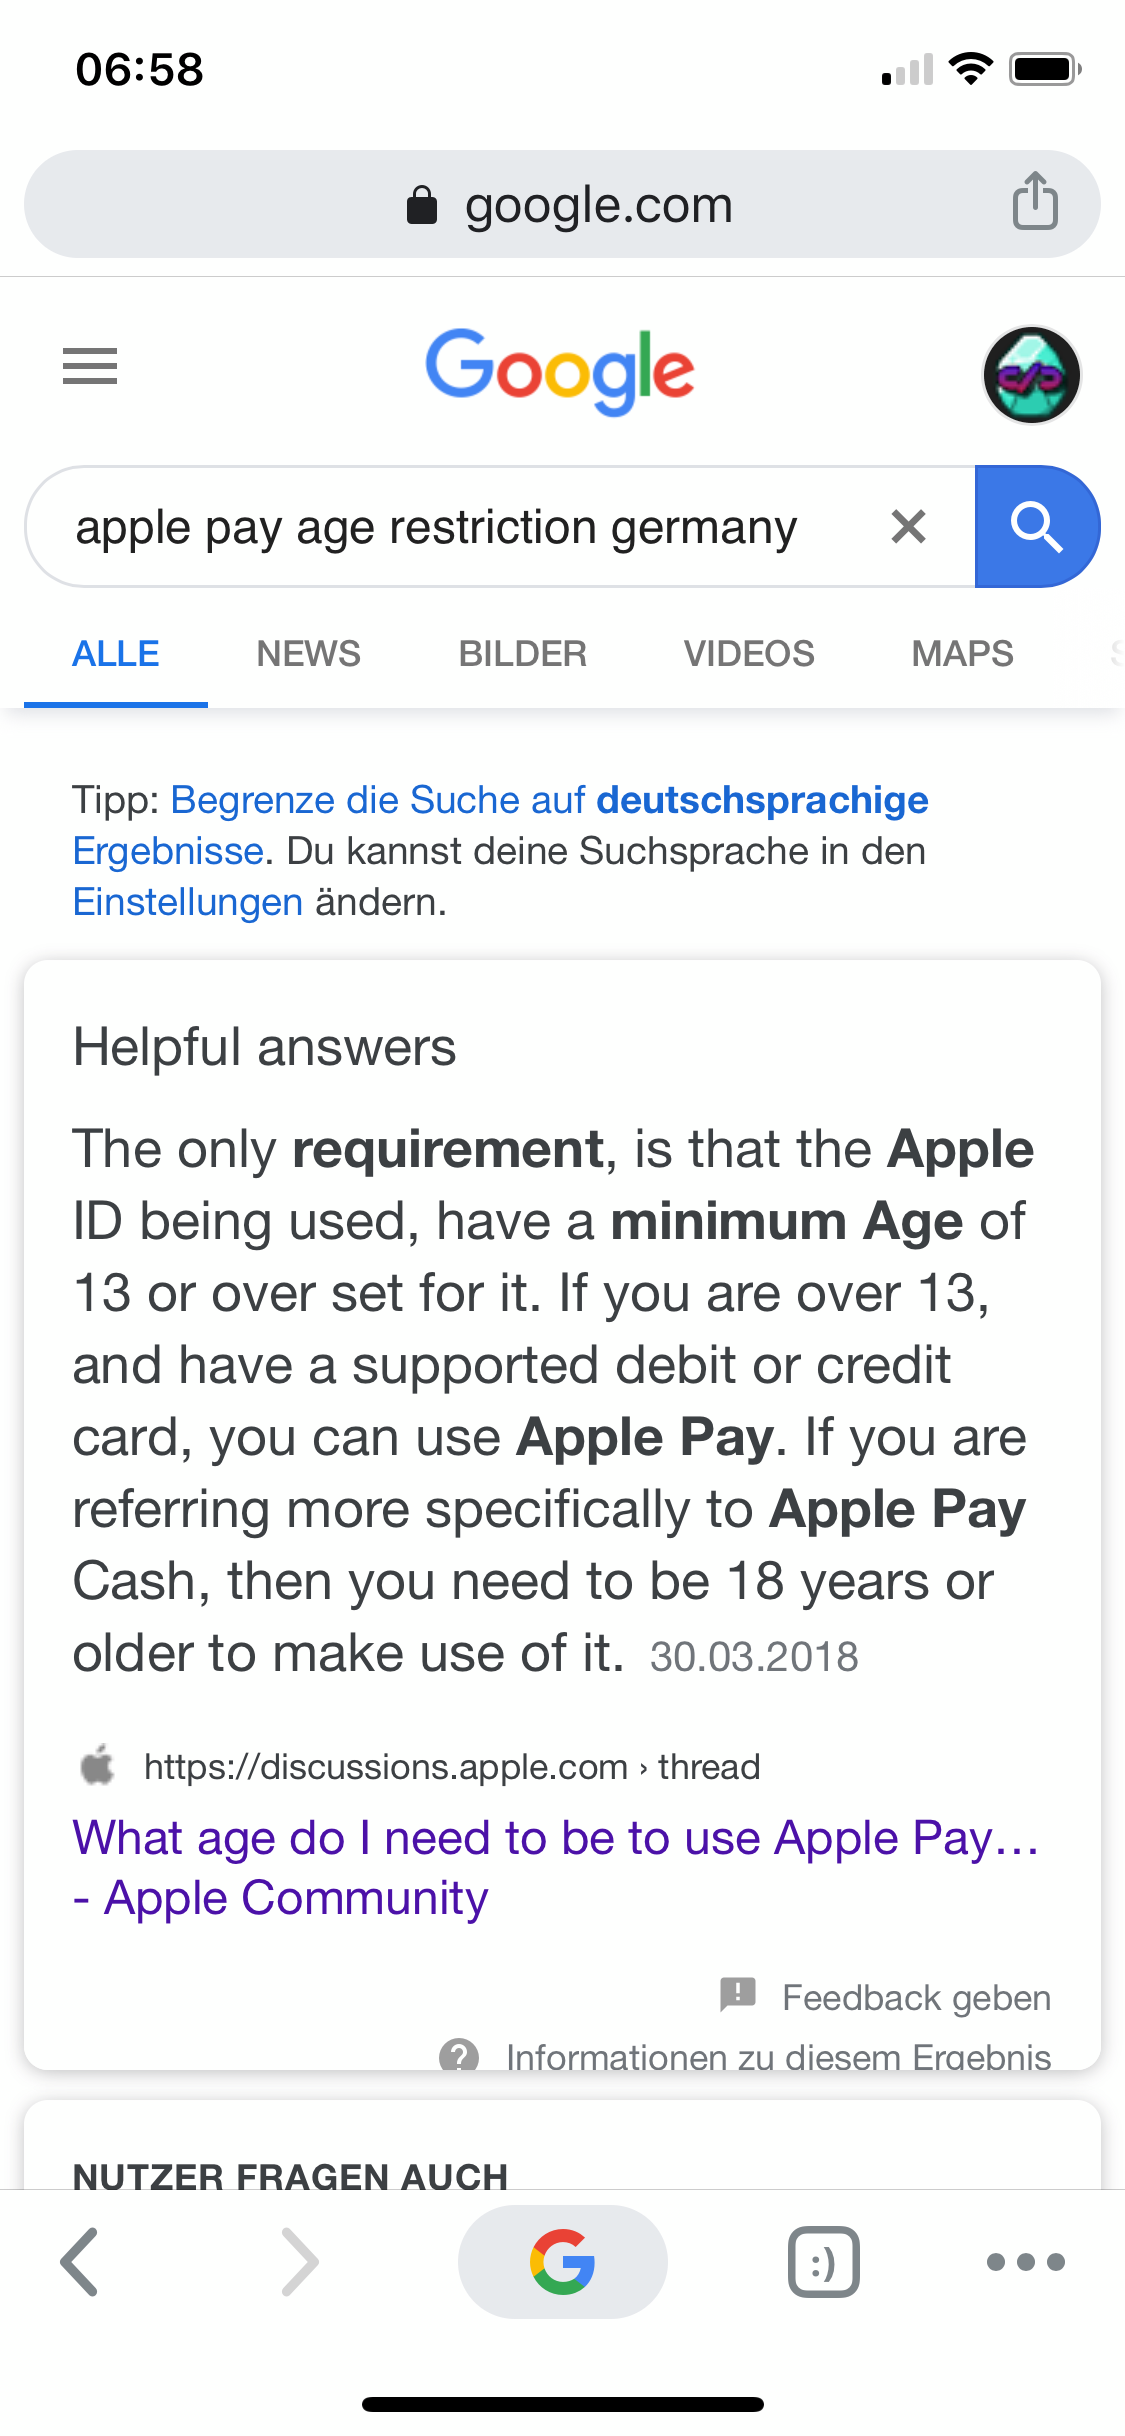1125x2436 pixels.
Task: Open the Google account profile avatar
Action: click(1031, 375)
